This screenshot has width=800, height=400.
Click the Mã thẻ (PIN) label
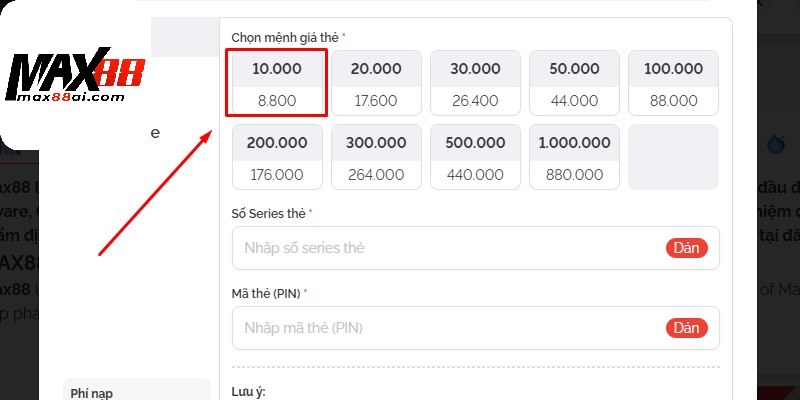click(266, 294)
